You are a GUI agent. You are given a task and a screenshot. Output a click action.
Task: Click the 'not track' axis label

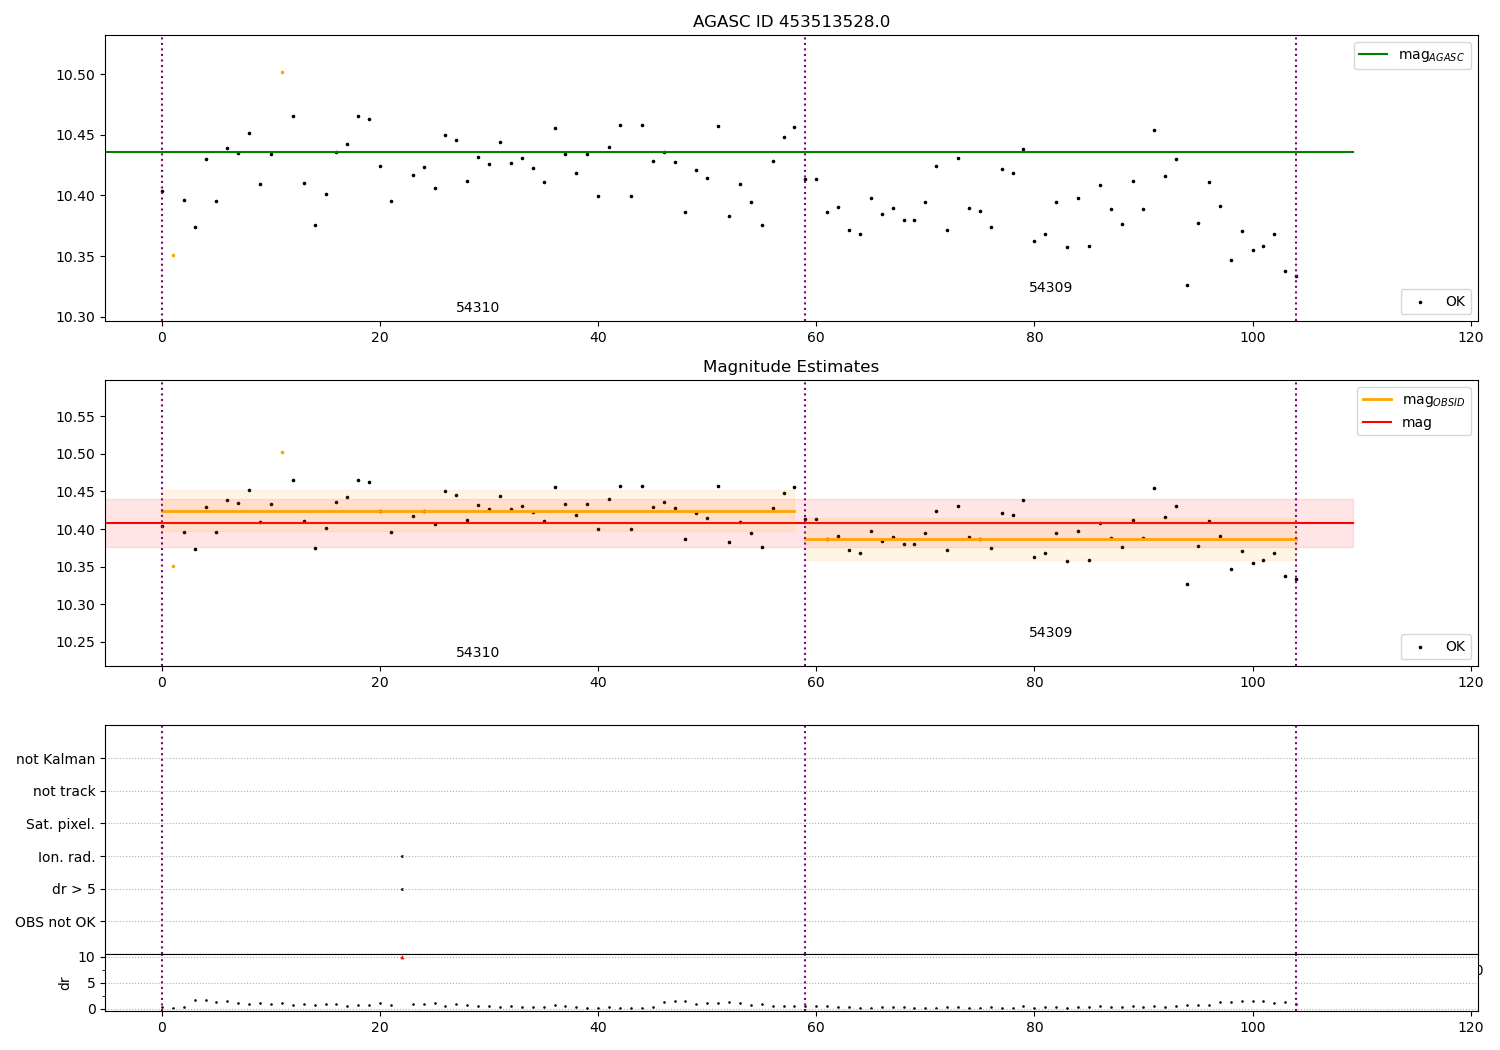64,792
